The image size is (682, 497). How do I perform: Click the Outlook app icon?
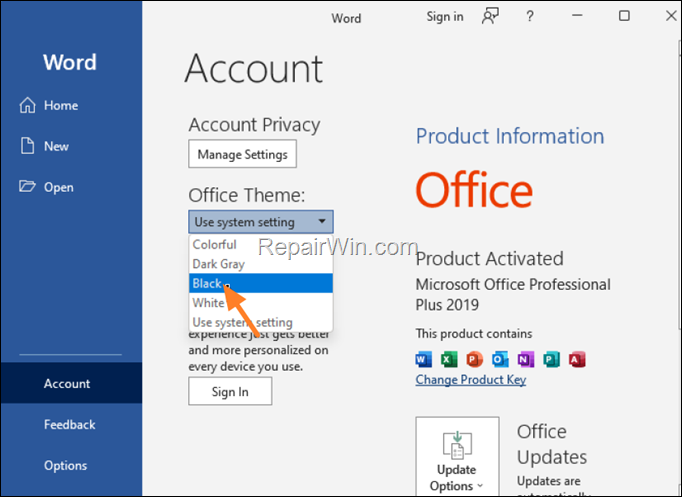tap(500, 359)
